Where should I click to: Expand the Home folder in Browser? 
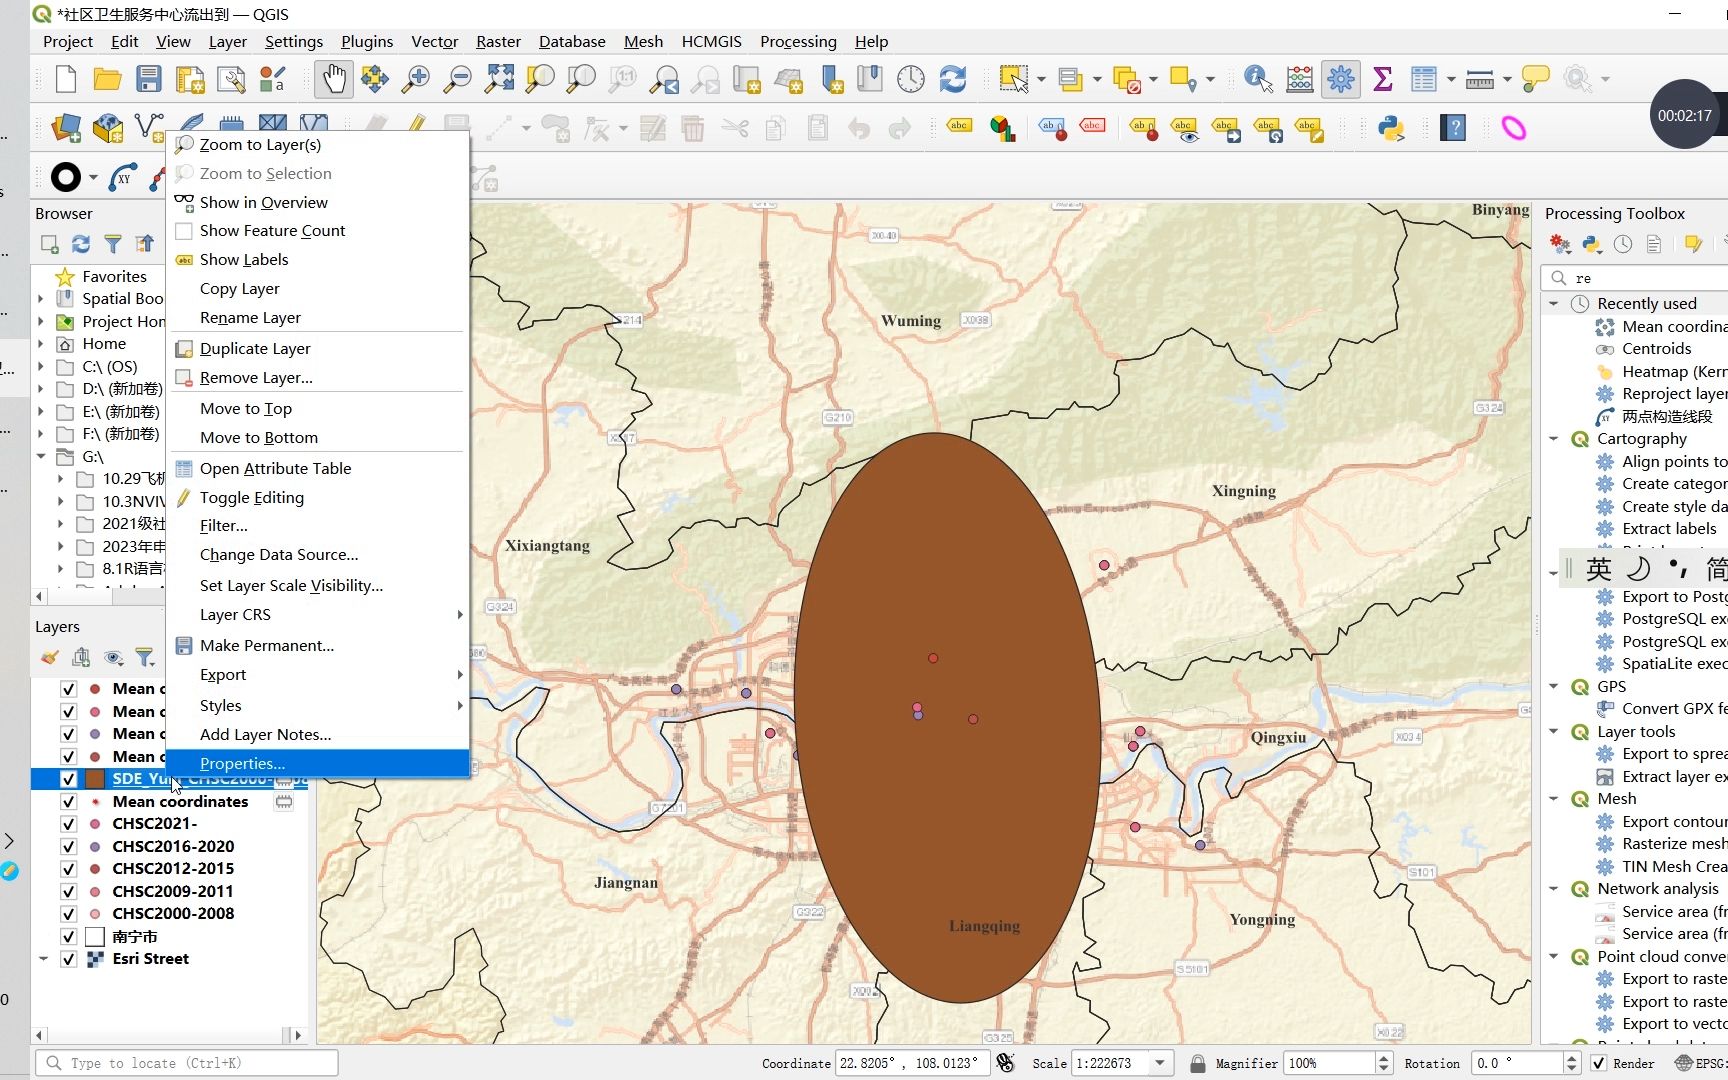(x=41, y=344)
